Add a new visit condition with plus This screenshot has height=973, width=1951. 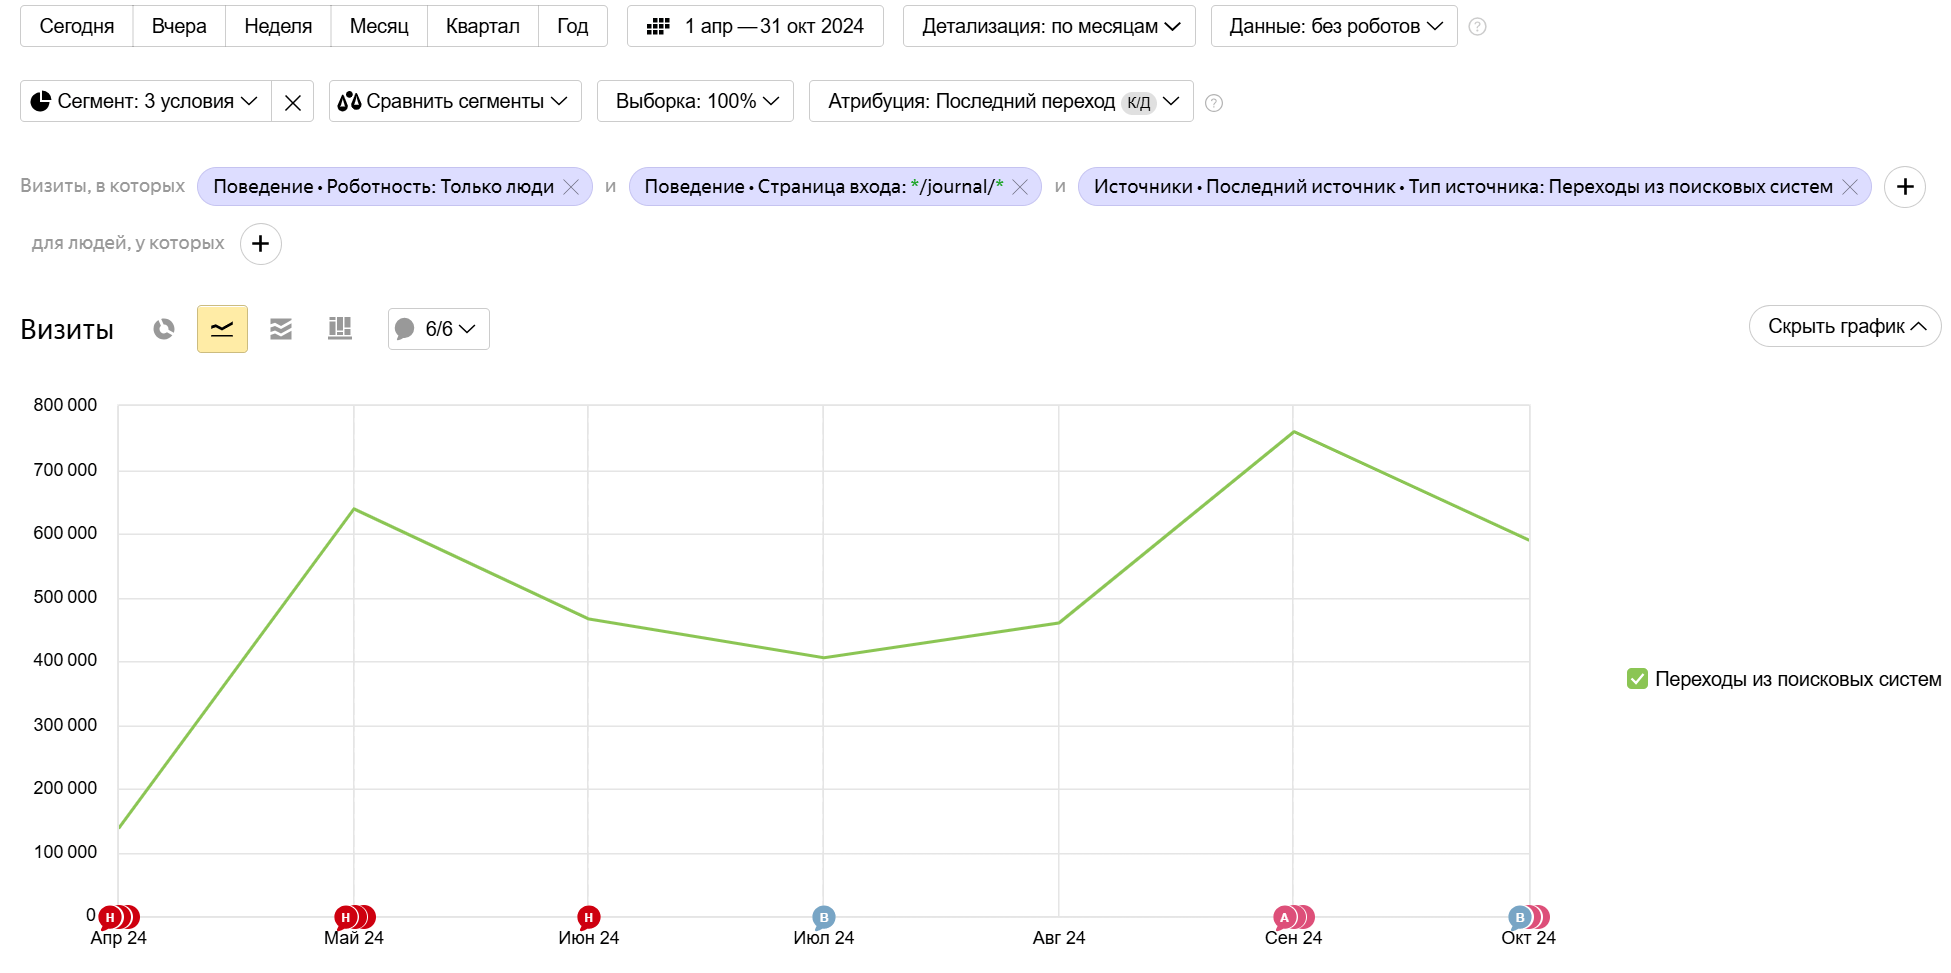1904,187
